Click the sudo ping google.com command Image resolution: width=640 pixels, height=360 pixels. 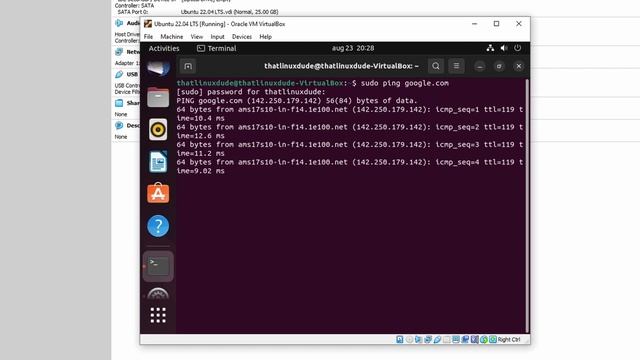coord(404,83)
